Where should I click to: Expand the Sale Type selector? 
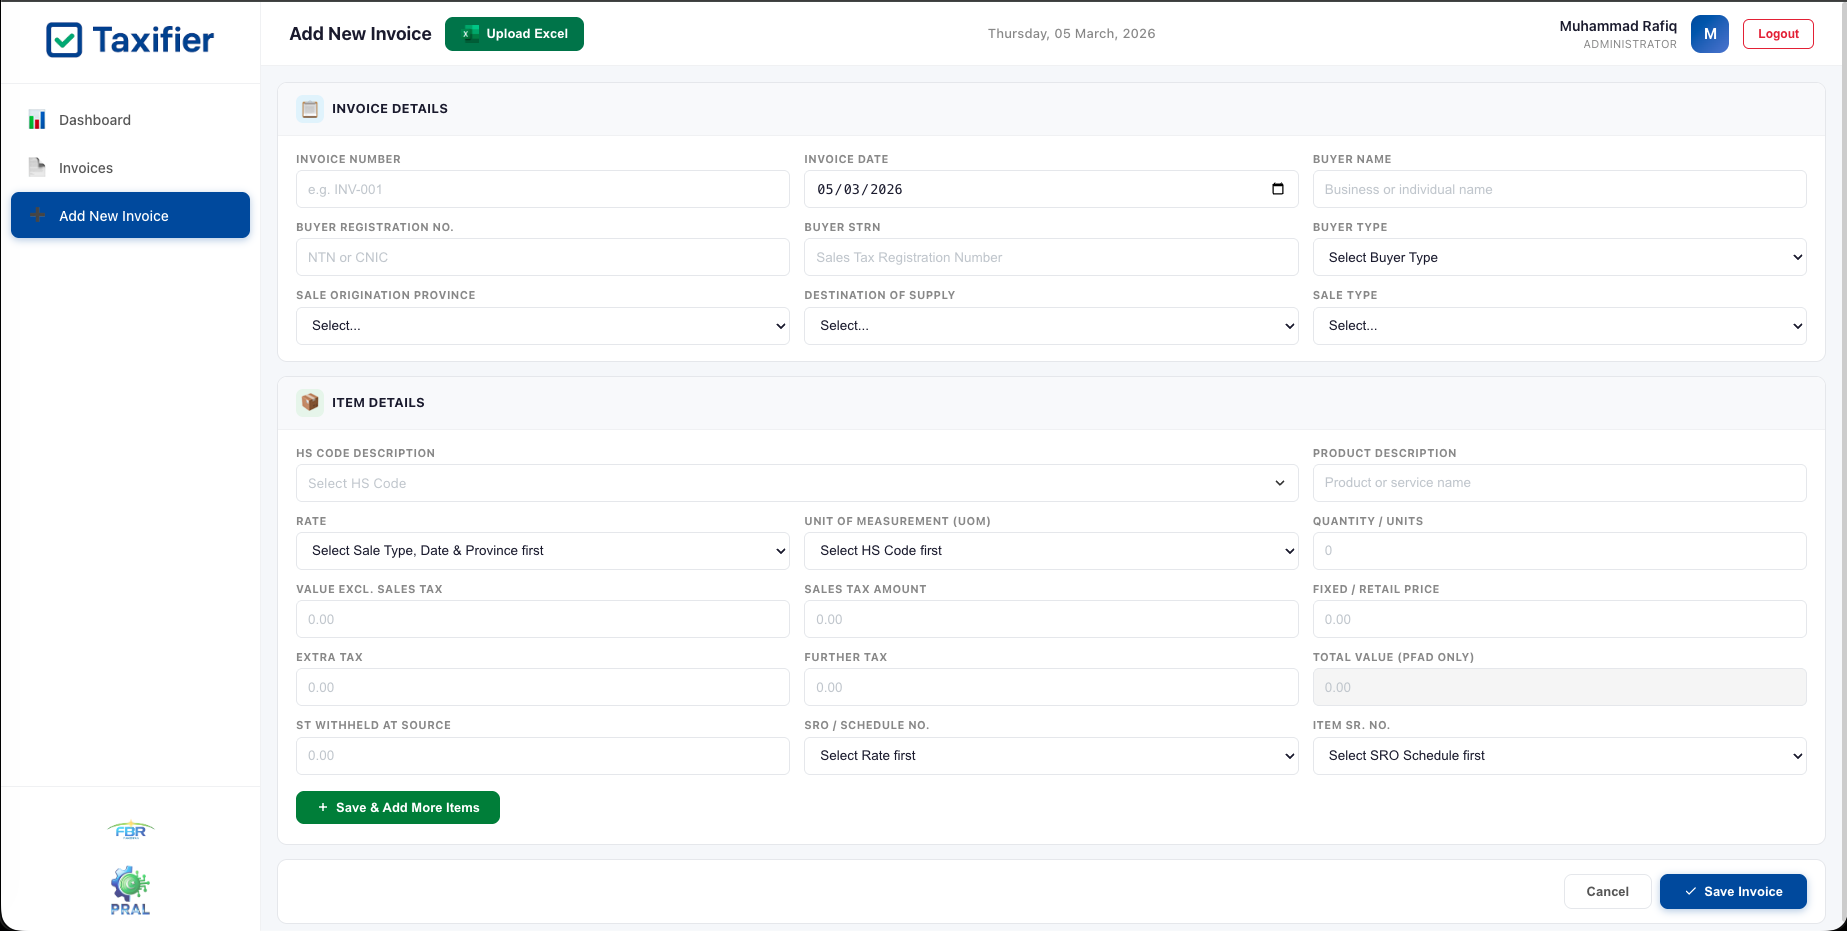point(1559,325)
